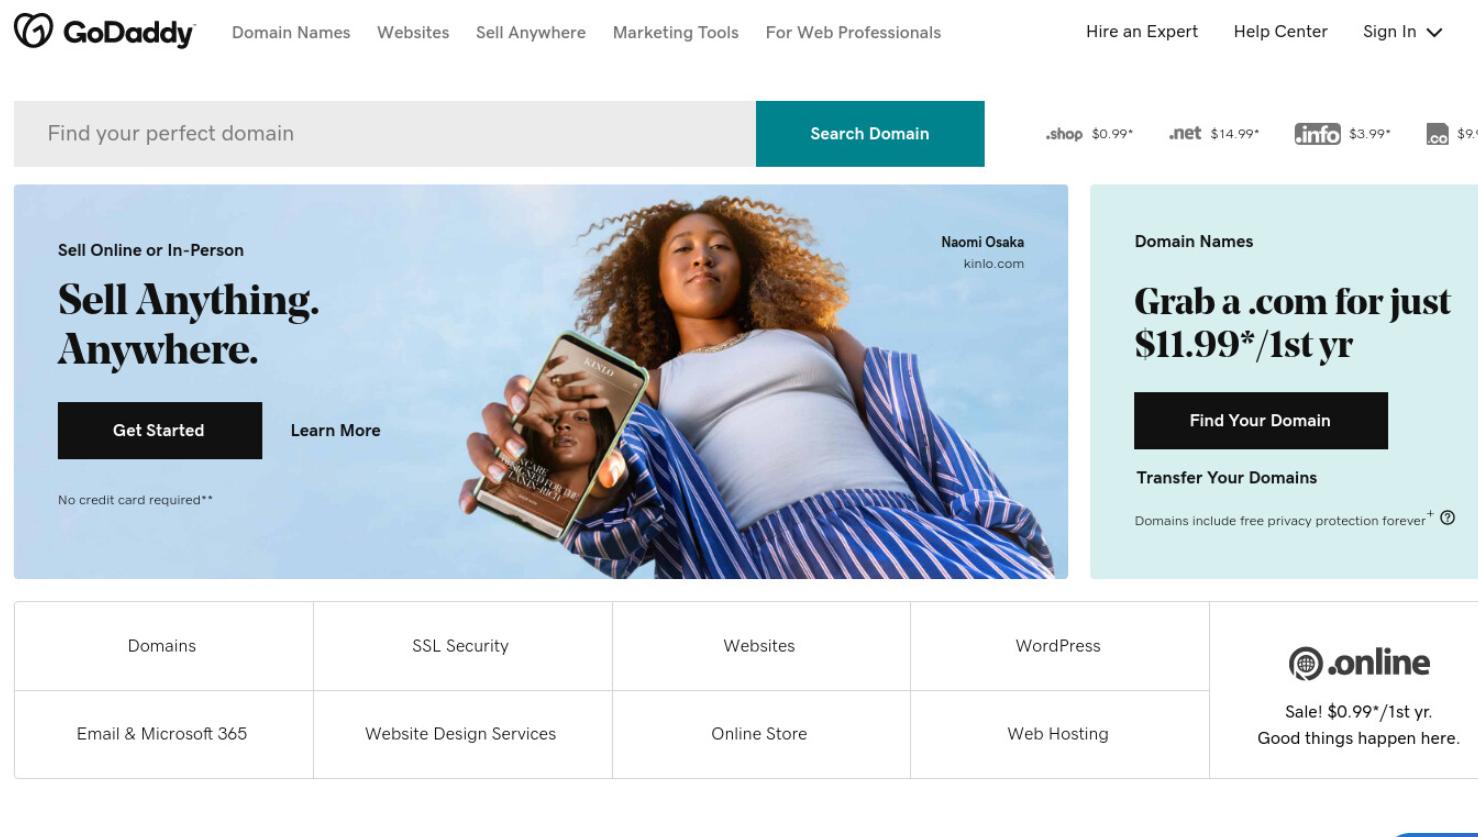
Task: Click the .co domain logo
Action: (1437, 134)
